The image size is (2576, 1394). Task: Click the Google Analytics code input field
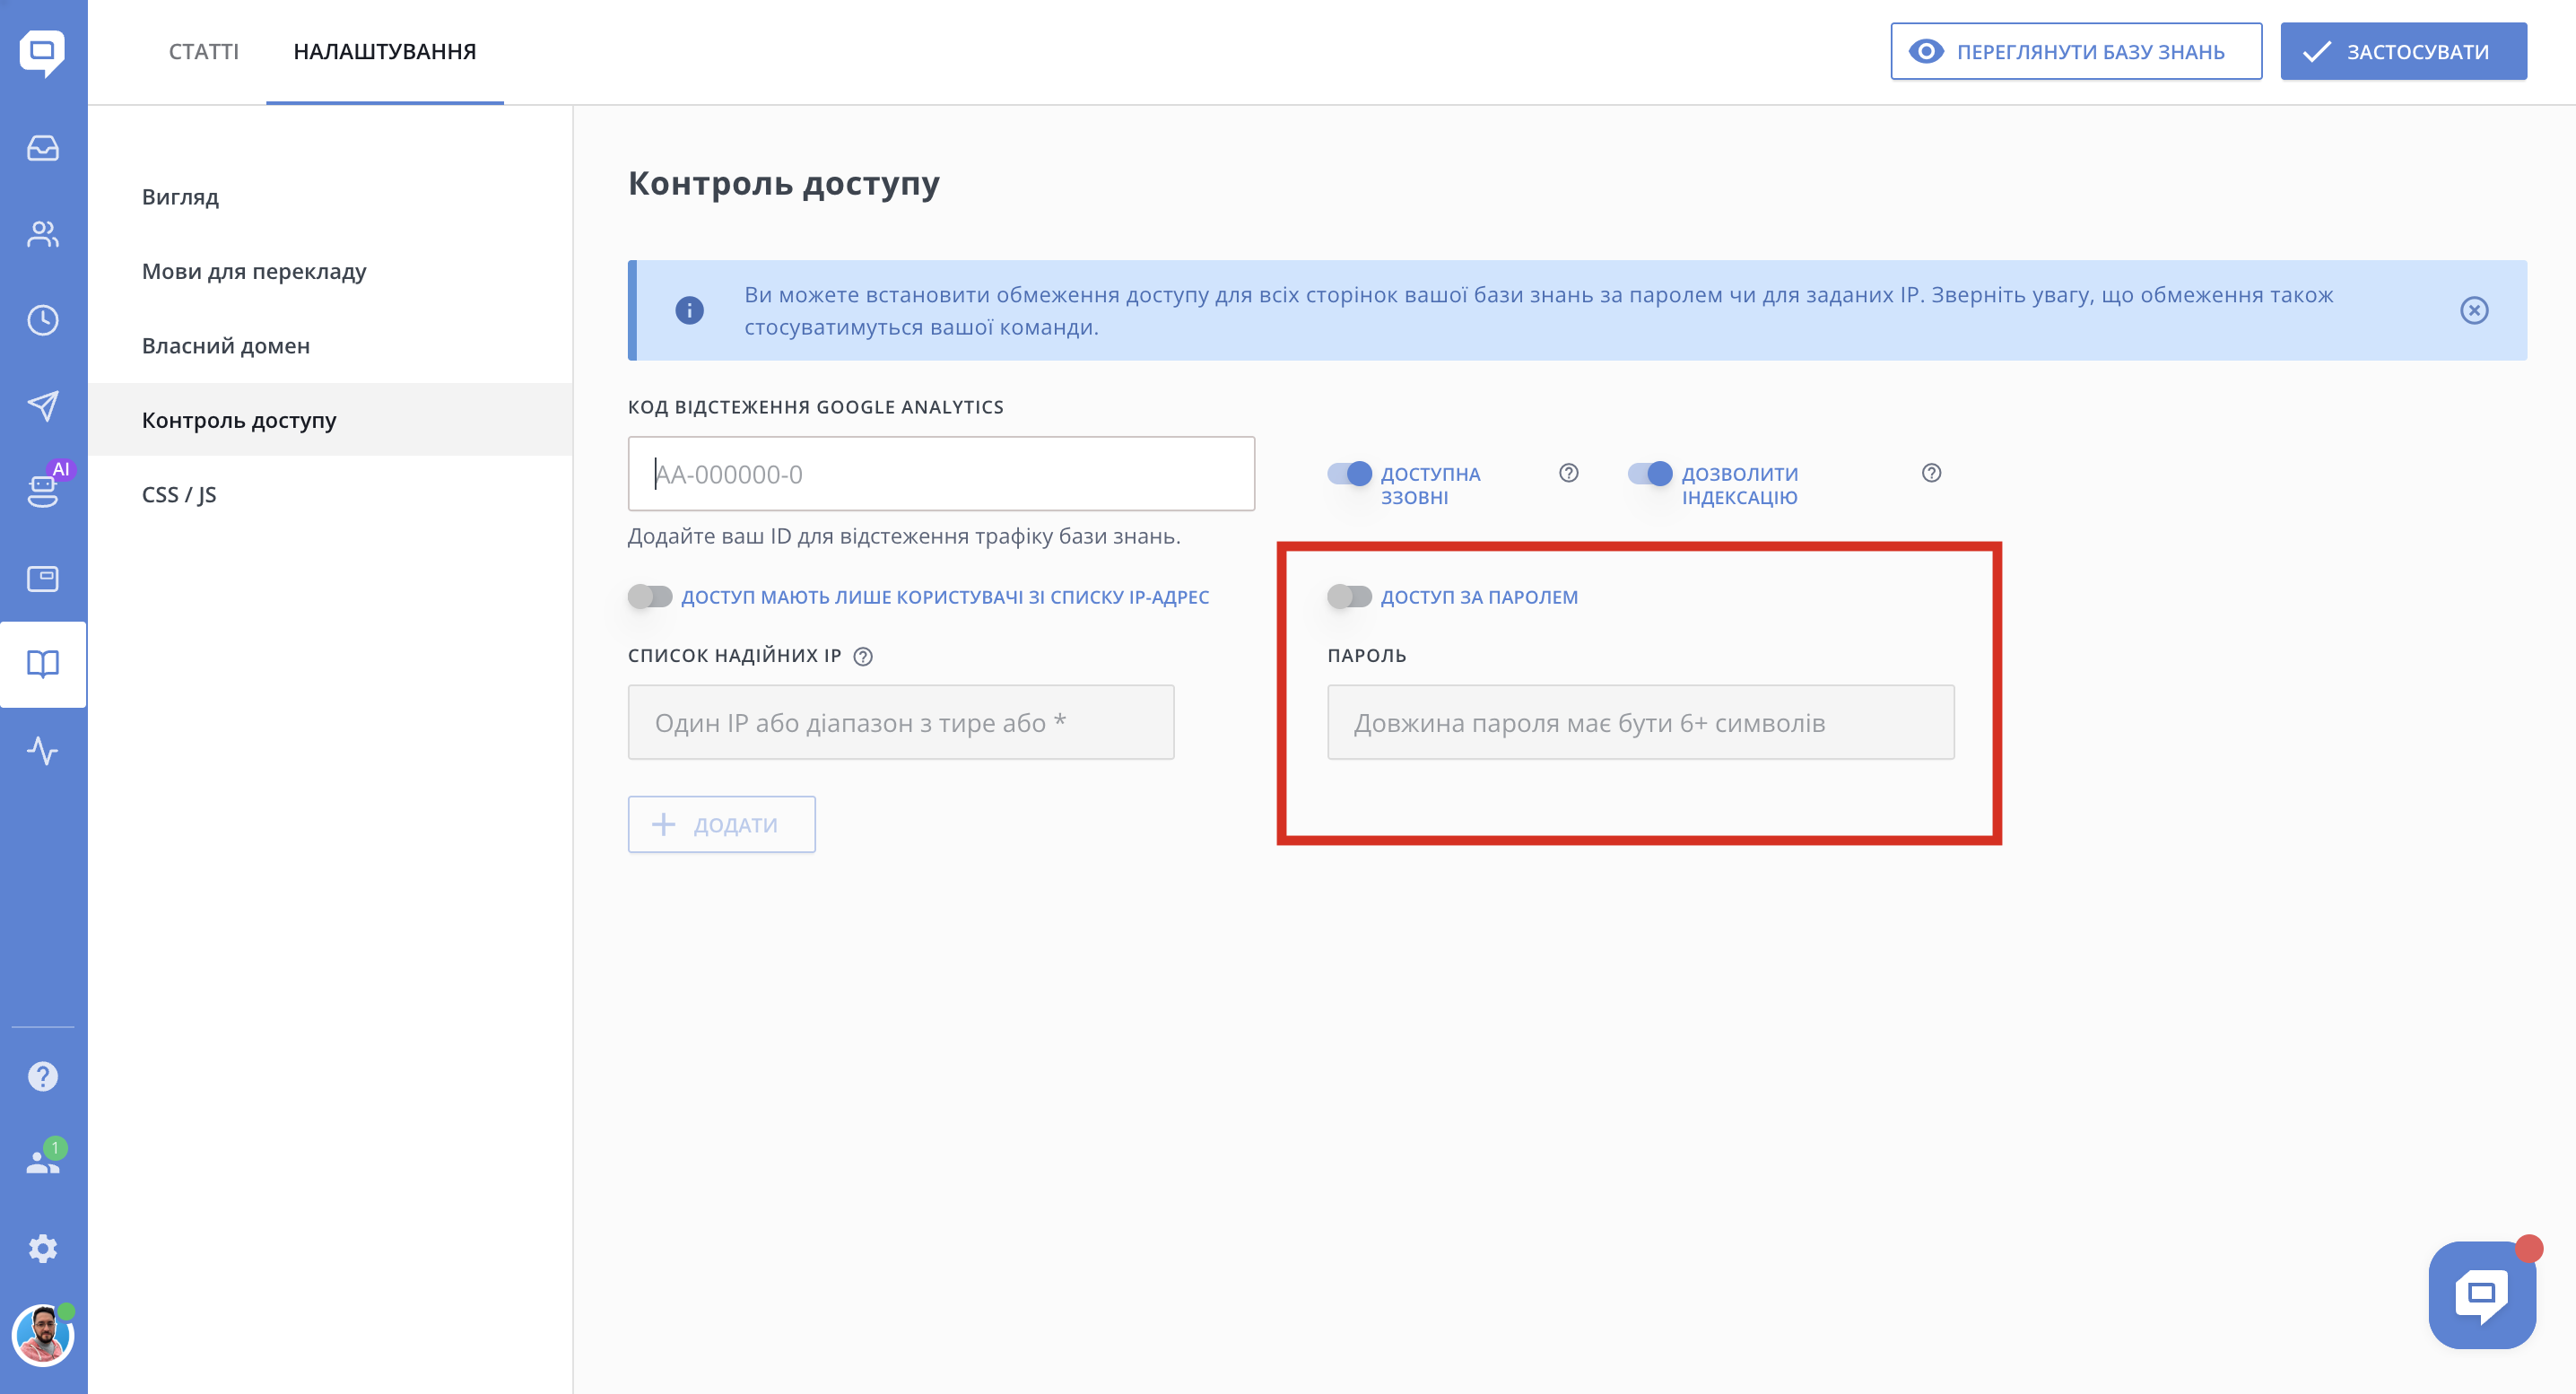click(940, 474)
